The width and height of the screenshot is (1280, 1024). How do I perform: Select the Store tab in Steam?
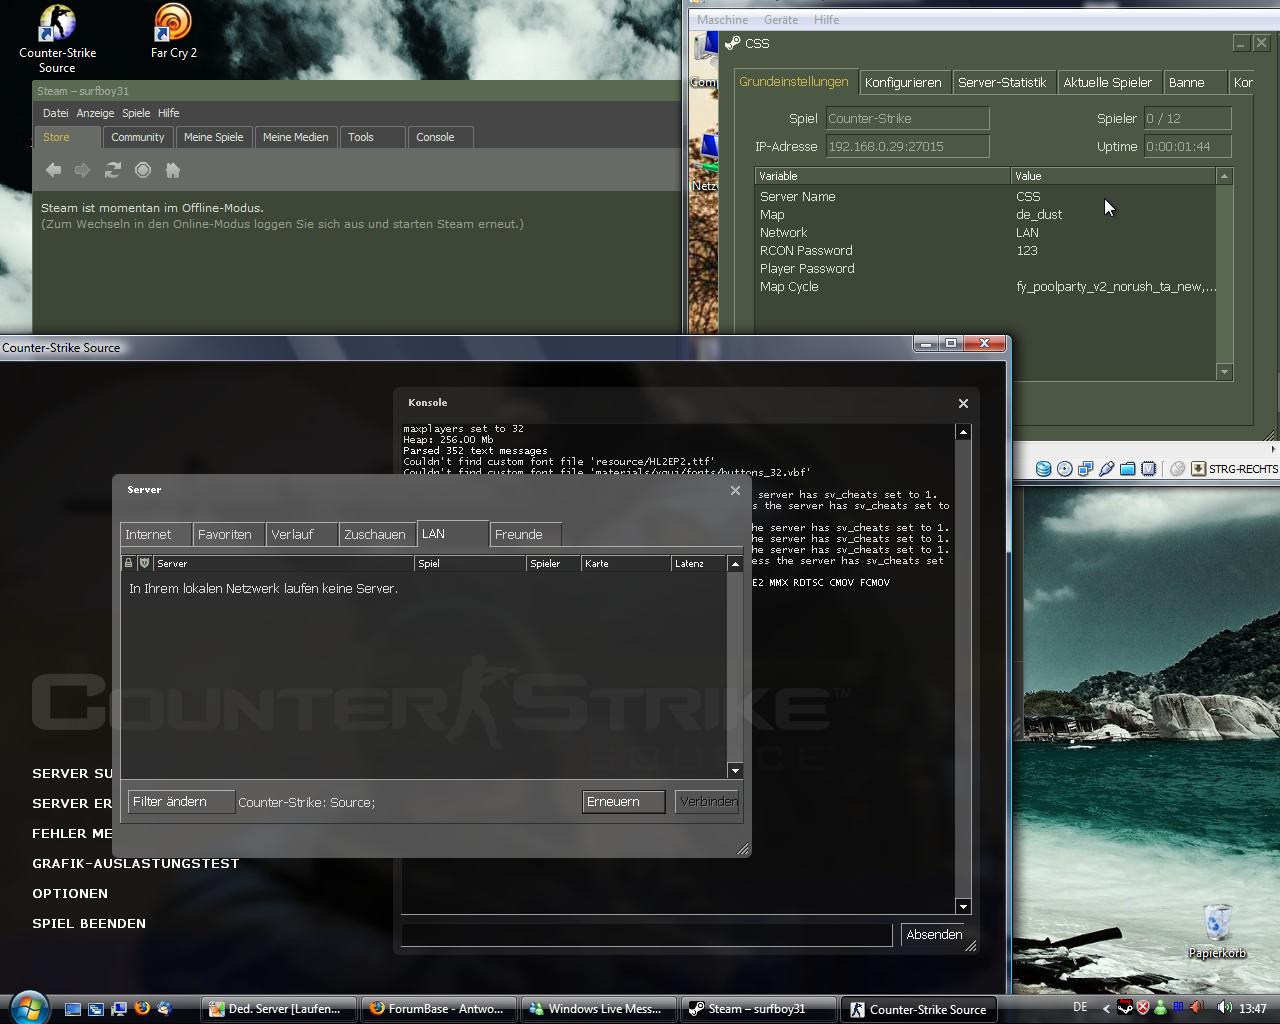click(67, 137)
